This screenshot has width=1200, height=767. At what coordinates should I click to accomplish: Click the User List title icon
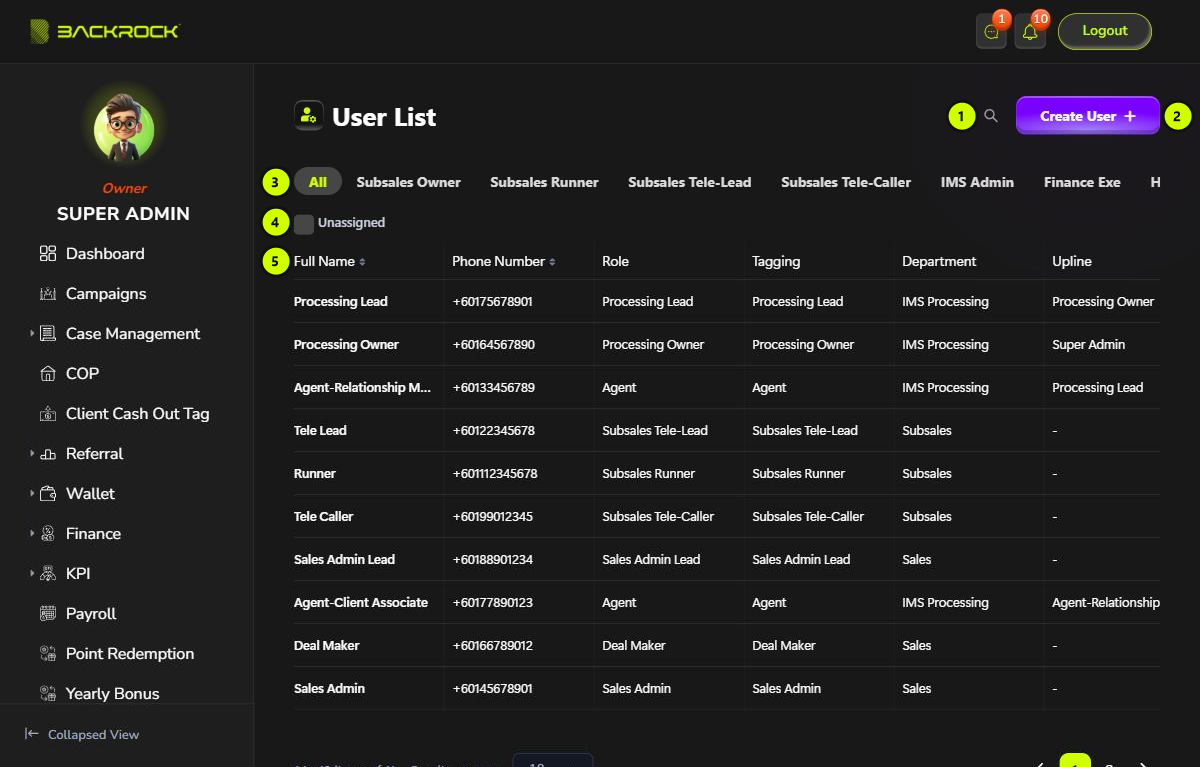coord(309,116)
